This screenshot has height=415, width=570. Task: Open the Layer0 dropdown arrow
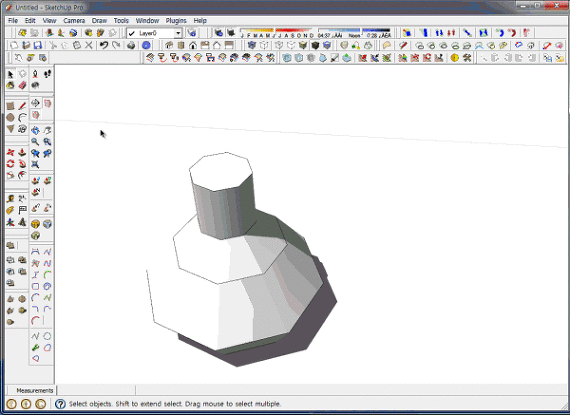pos(178,33)
